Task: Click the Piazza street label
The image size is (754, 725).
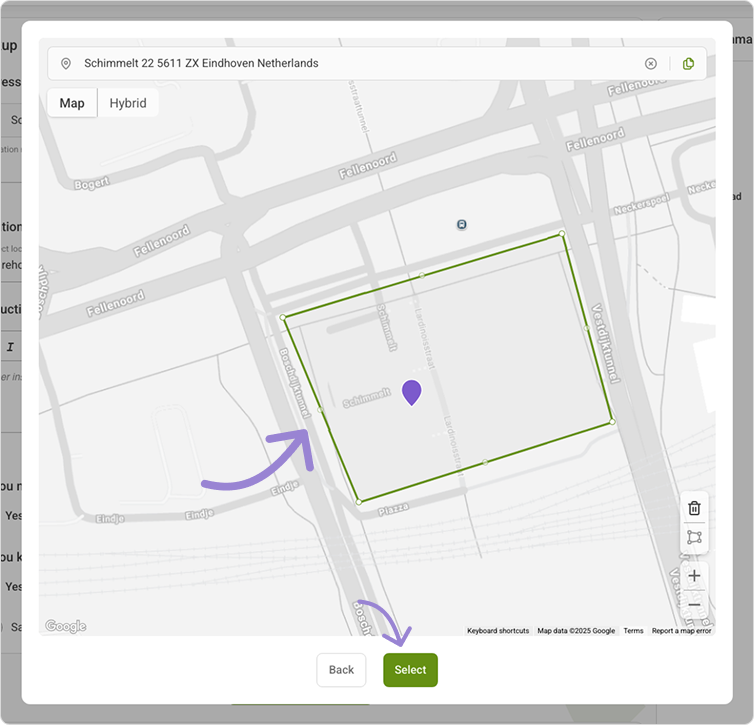Action: [393, 509]
